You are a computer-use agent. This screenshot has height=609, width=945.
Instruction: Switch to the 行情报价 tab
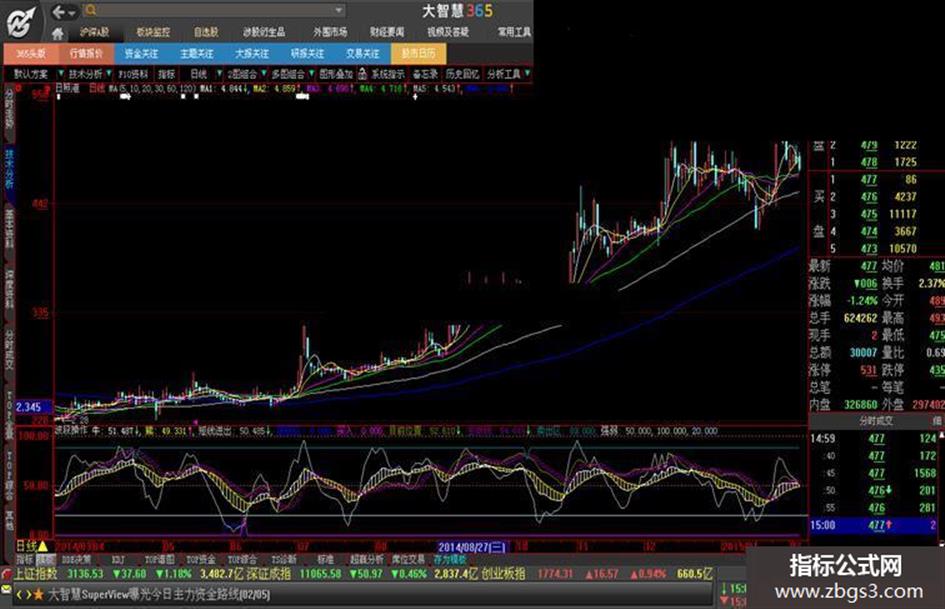click(x=86, y=54)
